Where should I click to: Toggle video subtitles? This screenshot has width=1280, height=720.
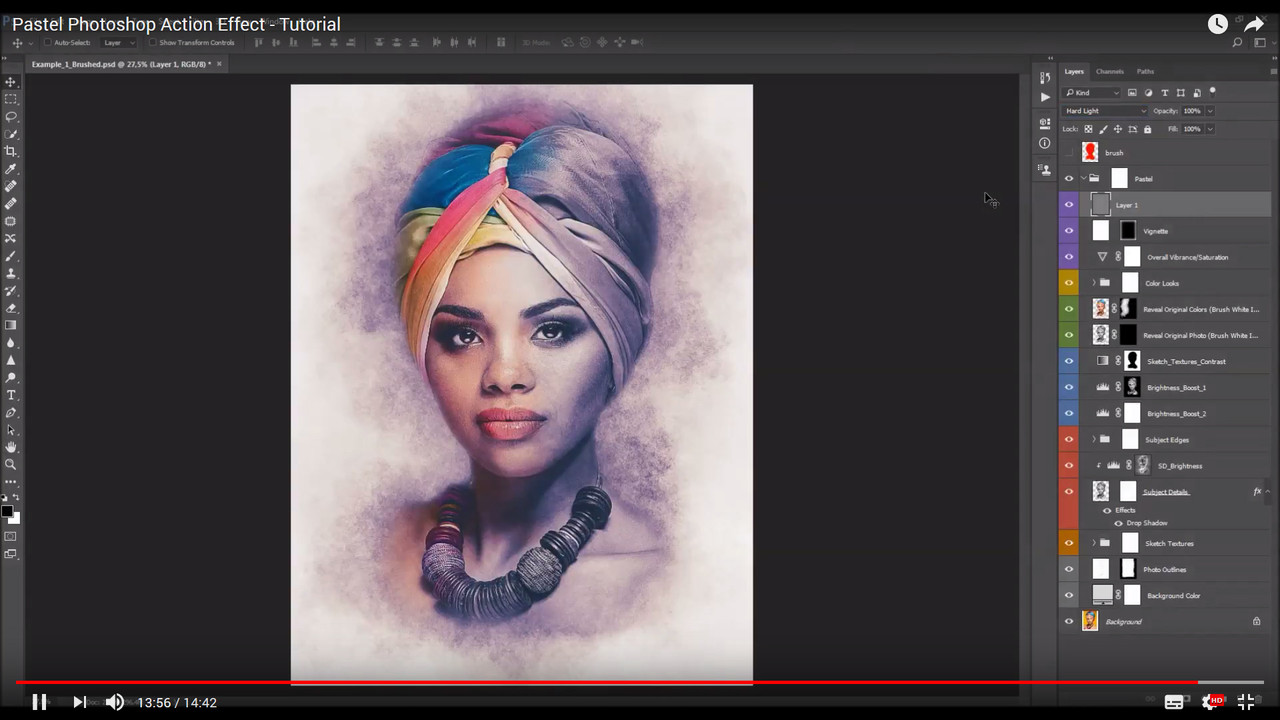coord(1174,702)
